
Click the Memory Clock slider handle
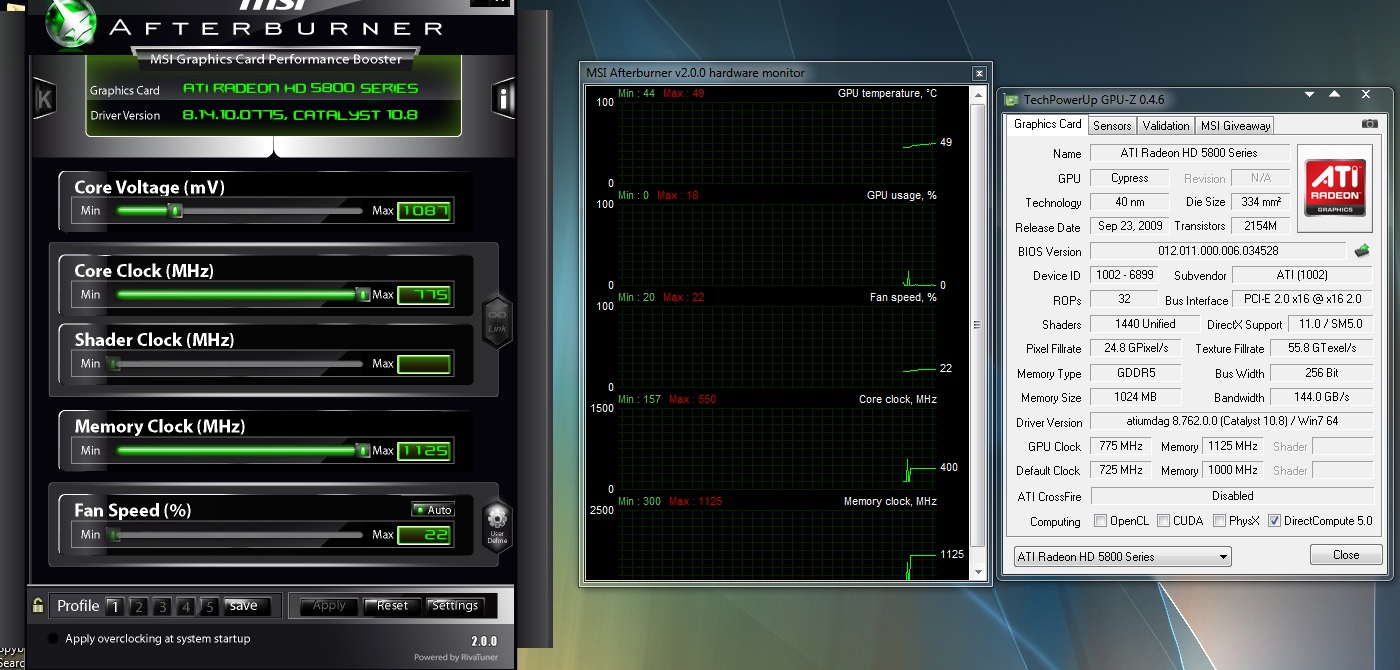(363, 451)
